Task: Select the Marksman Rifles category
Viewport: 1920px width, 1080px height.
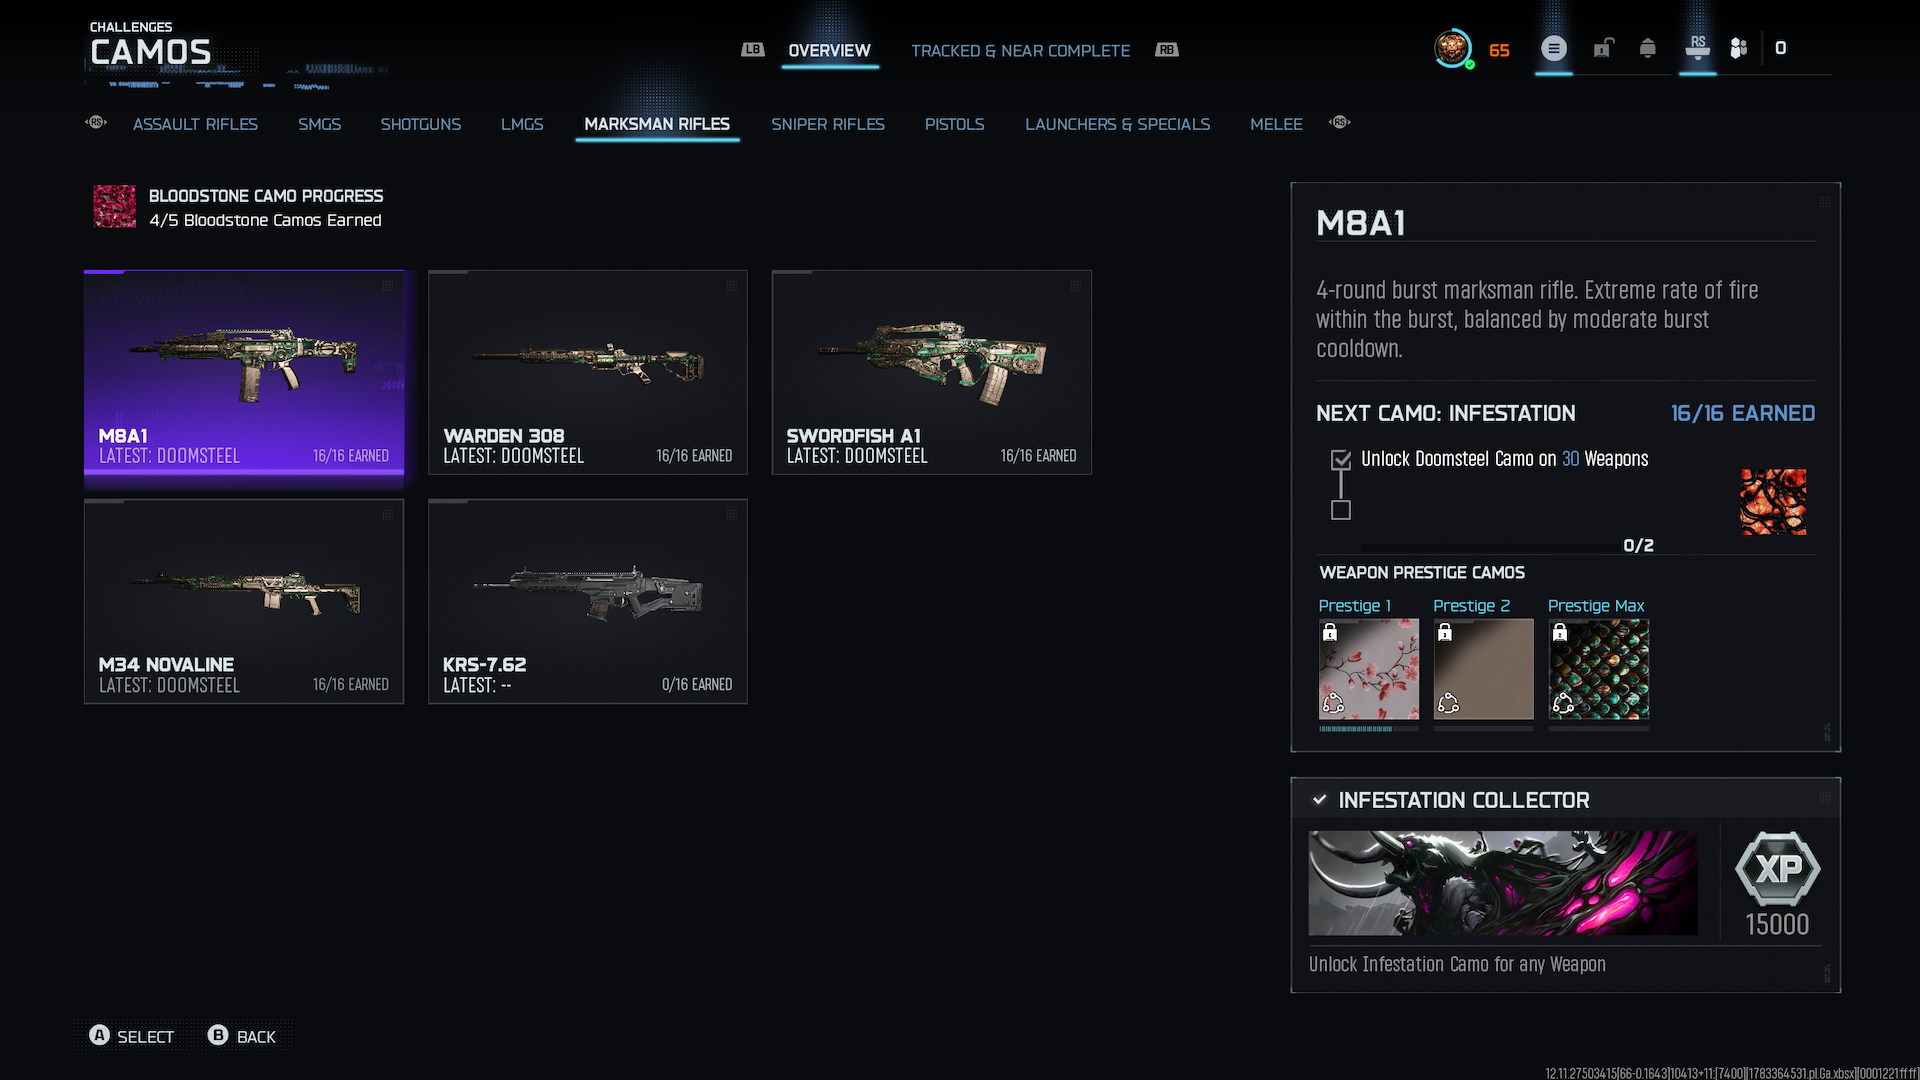Action: [x=657, y=124]
